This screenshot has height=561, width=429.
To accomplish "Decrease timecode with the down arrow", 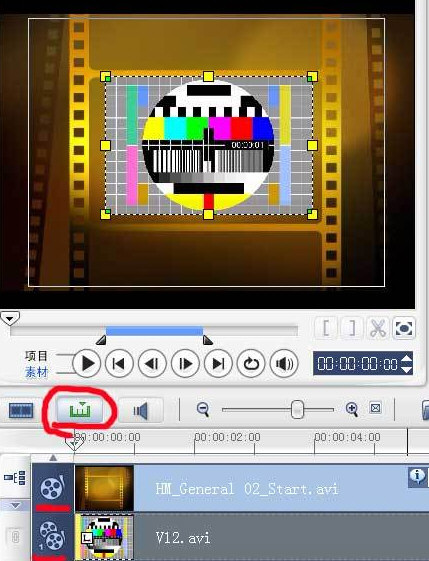I will tap(406, 369).
